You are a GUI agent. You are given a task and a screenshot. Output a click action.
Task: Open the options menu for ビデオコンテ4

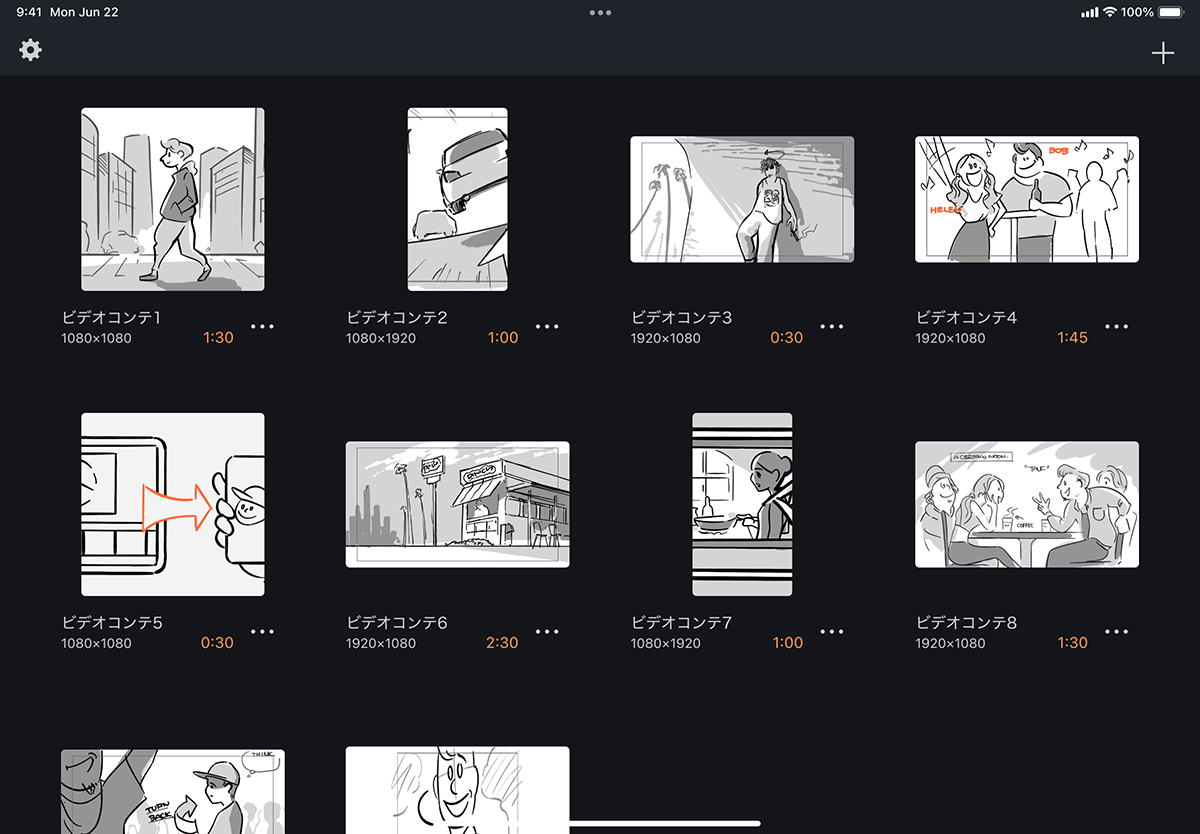coord(1115,325)
